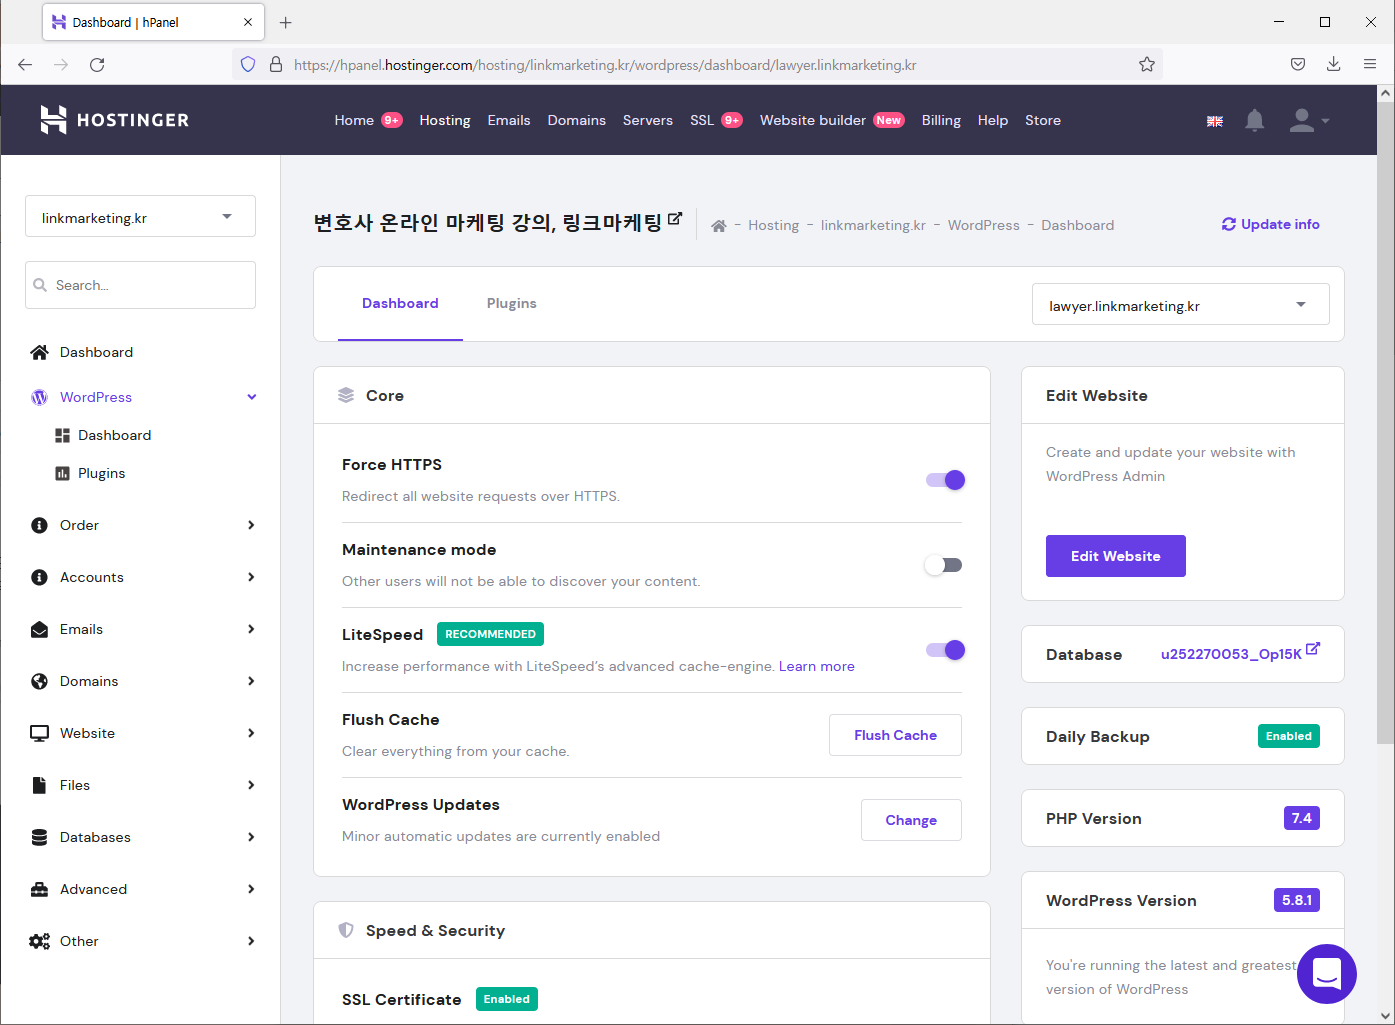The image size is (1395, 1025).
Task: Open the lawyer.linkmarketing.kr site selector
Action: point(1180,305)
